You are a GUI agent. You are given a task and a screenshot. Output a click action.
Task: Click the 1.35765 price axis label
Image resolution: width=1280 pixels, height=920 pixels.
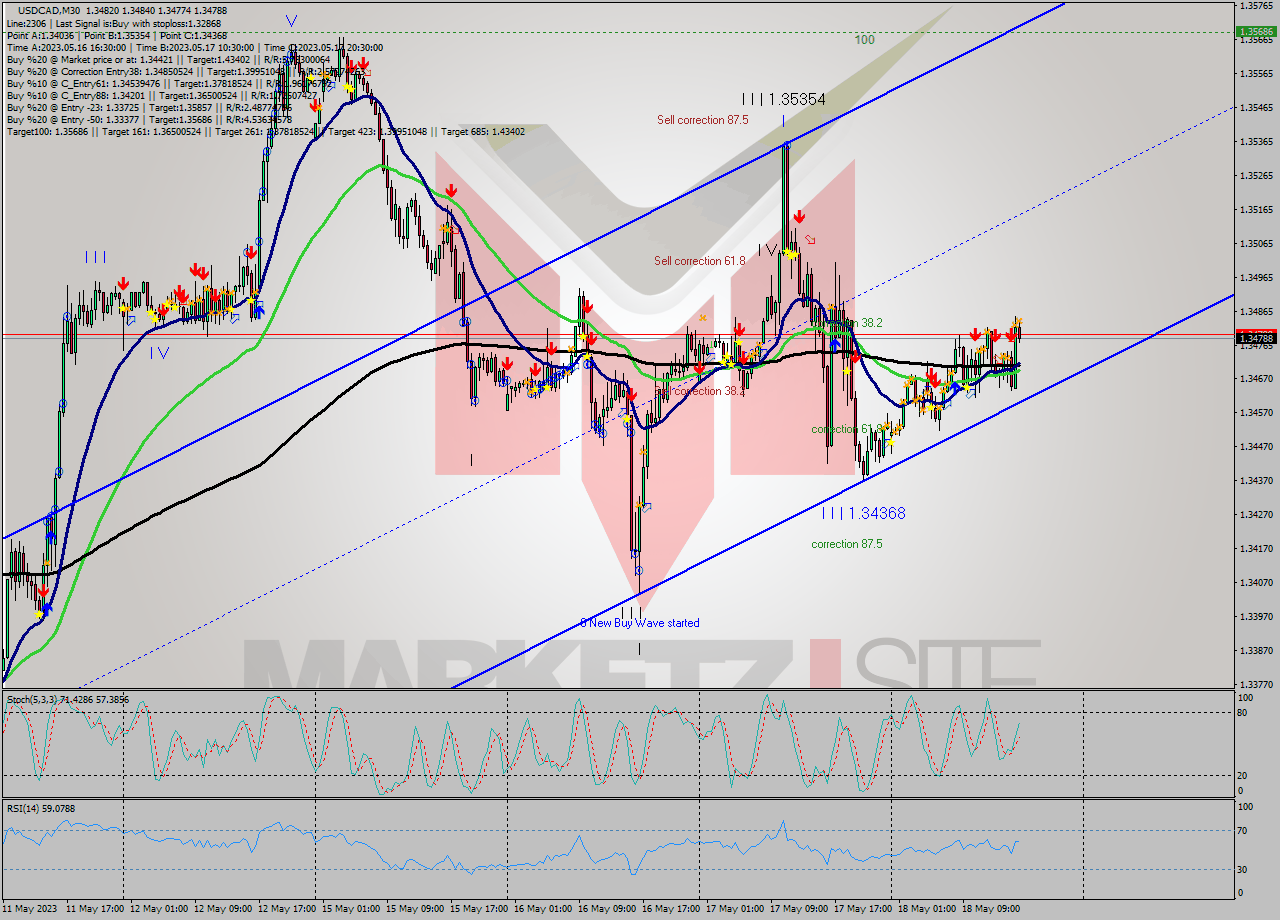pos(1256,5)
